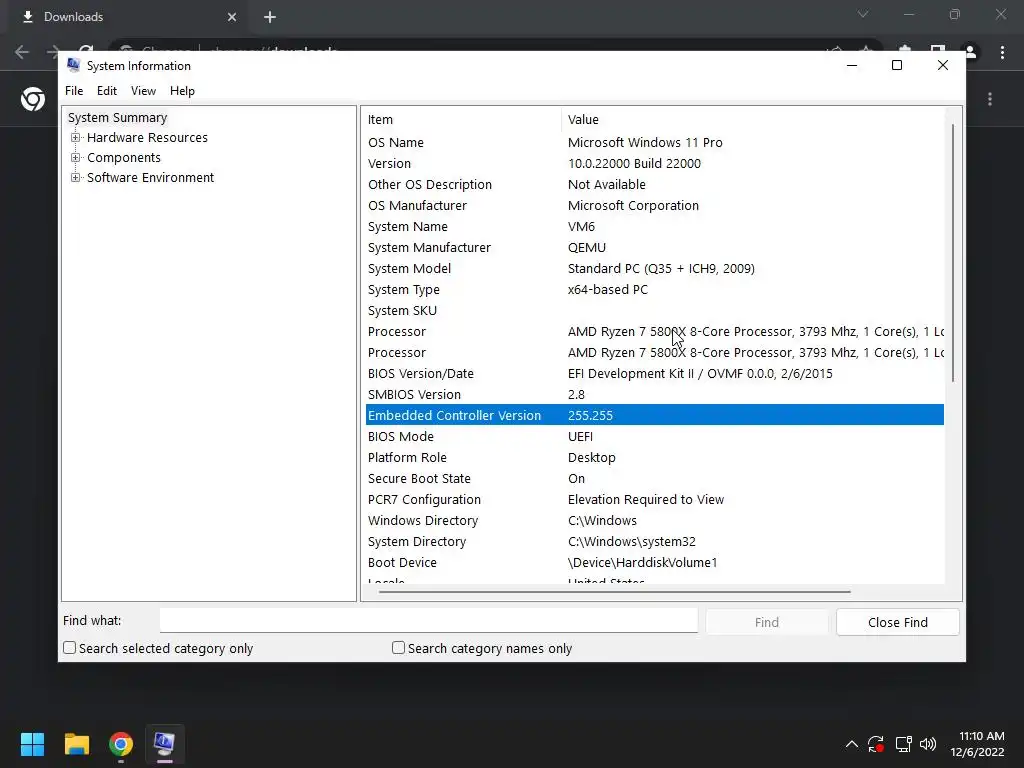Click the System Information title bar icon
Screen dimensions: 1024x768
coord(74,65)
